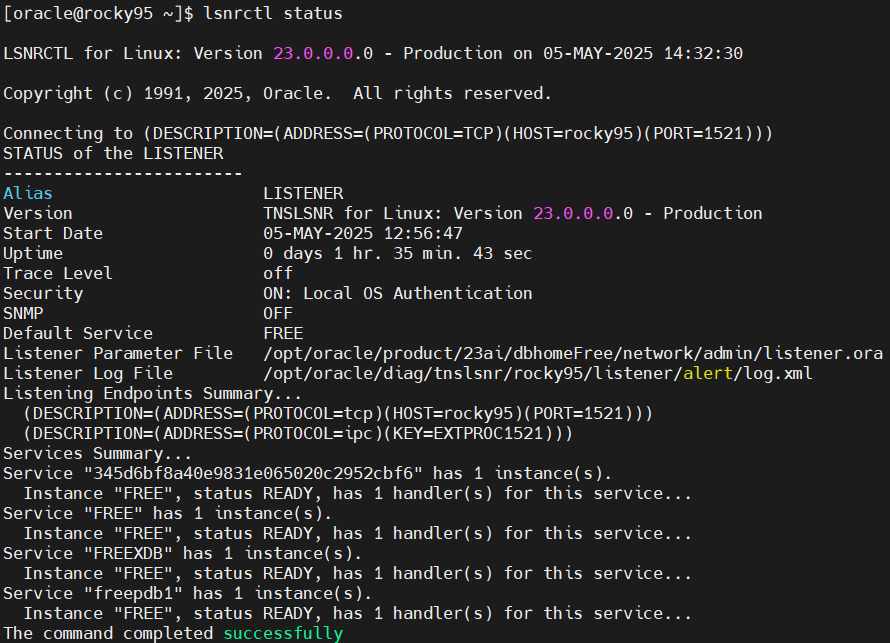Click the SNMP 'OFF' value
The height and width of the screenshot is (643, 890).
(x=277, y=313)
